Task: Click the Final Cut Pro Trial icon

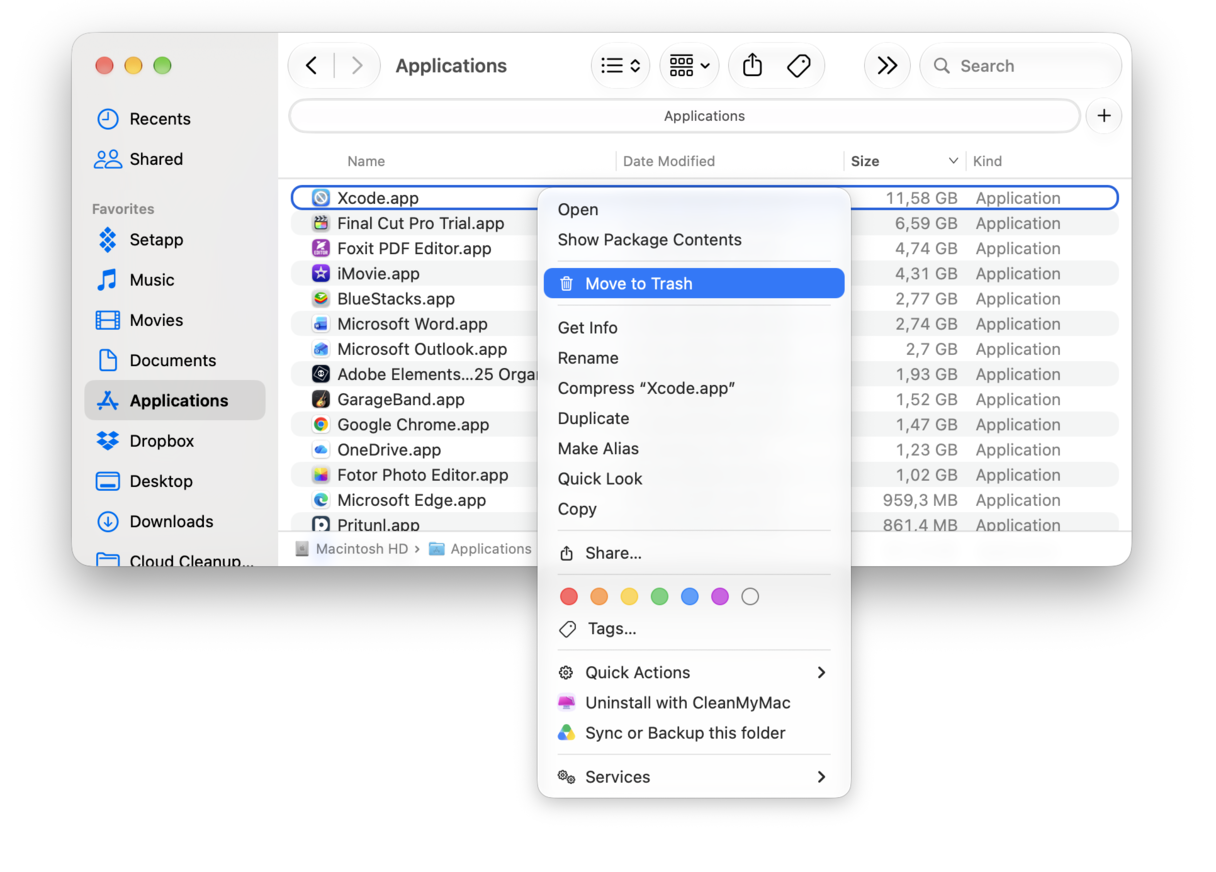Action: [321, 223]
